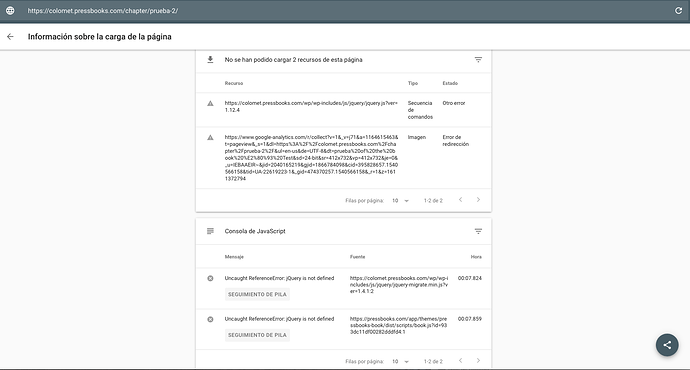
Task: Click the 00:07.824 time value
Action: [470, 278]
